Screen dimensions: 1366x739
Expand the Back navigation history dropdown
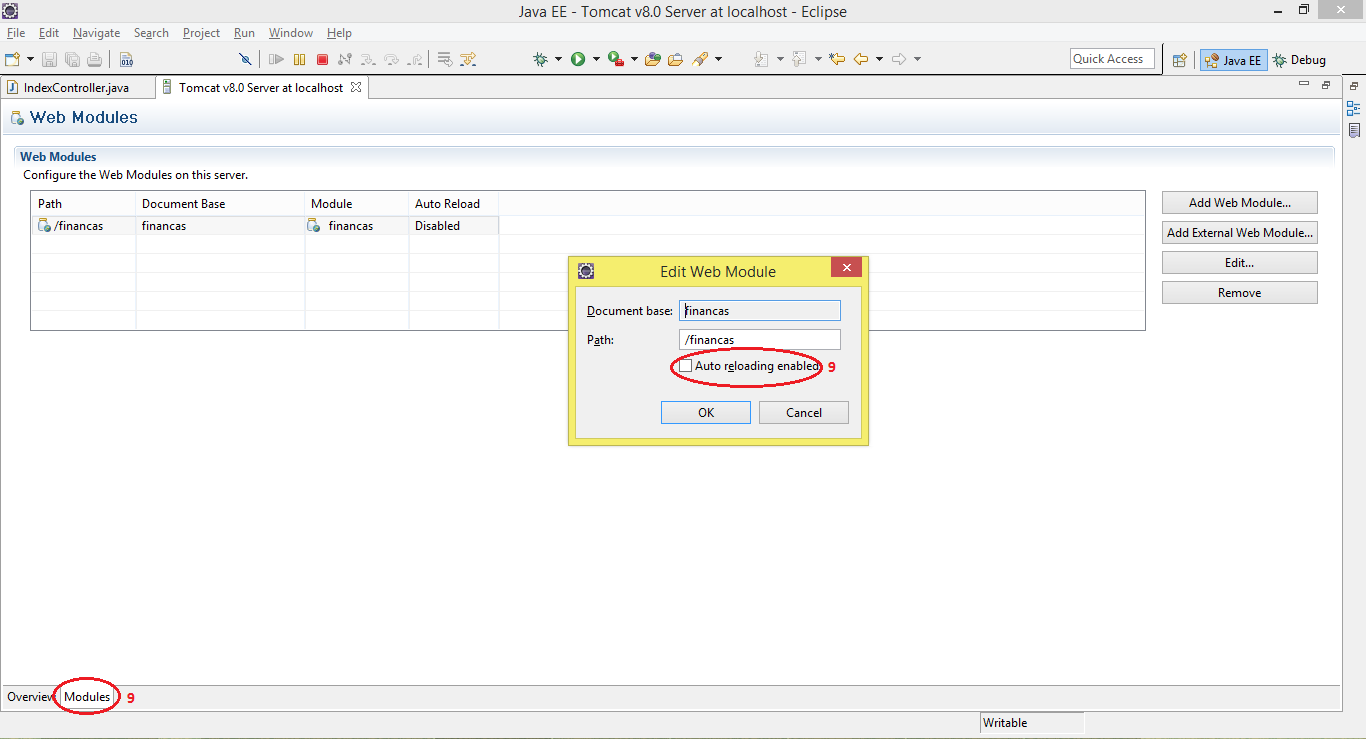(880, 58)
